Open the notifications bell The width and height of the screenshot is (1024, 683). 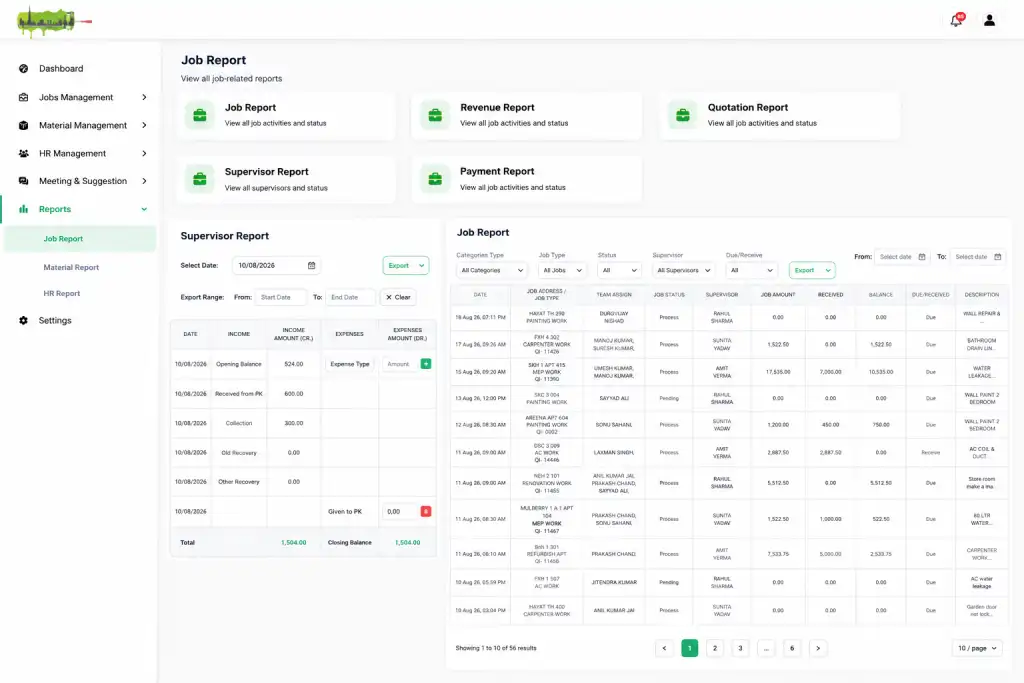pyautogui.click(x=956, y=20)
